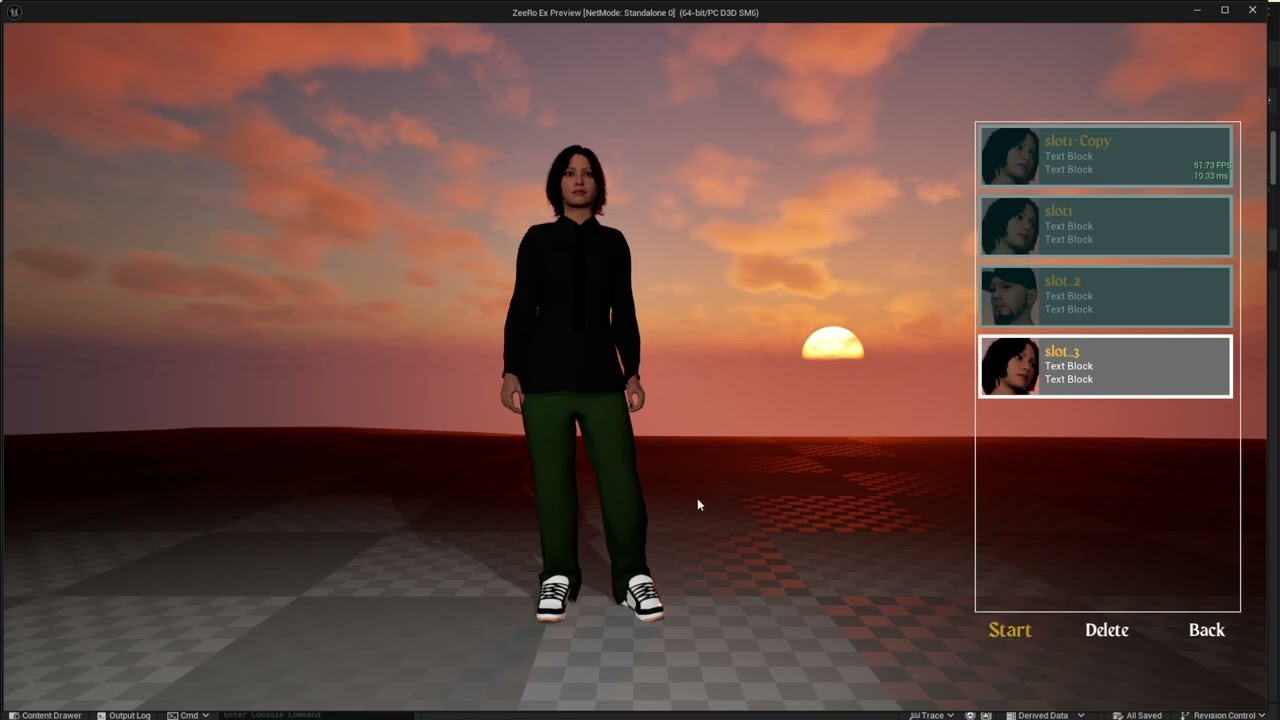Click second Text Block under slot_2

coord(1069,309)
